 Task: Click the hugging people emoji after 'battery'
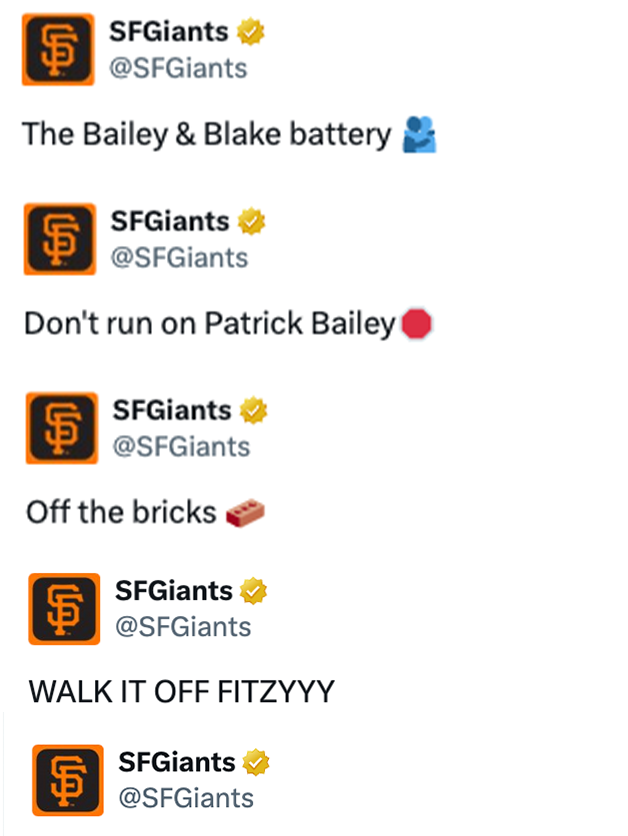pos(420,134)
